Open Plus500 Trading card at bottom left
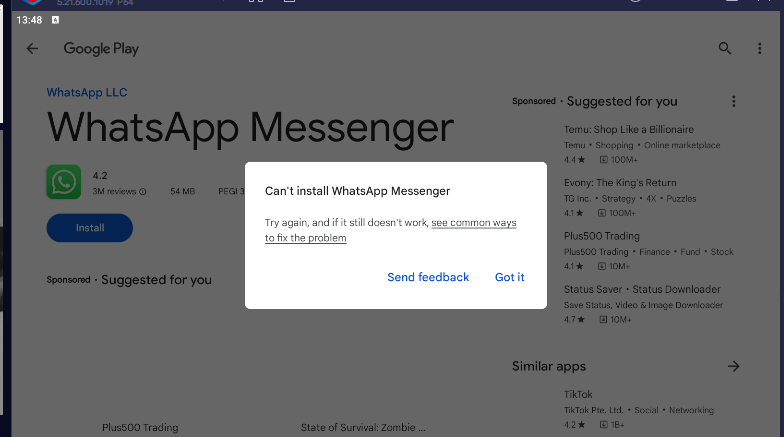This screenshot has height=437, width=784. [x=140, y=428]
